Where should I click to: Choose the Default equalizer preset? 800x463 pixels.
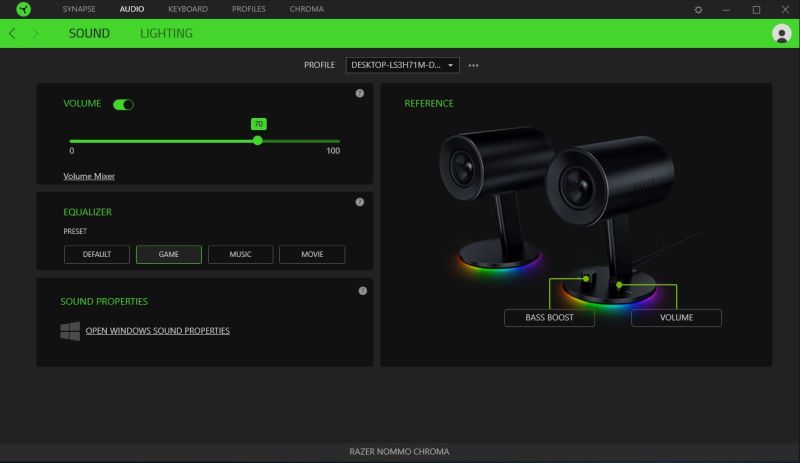[96, 254]
